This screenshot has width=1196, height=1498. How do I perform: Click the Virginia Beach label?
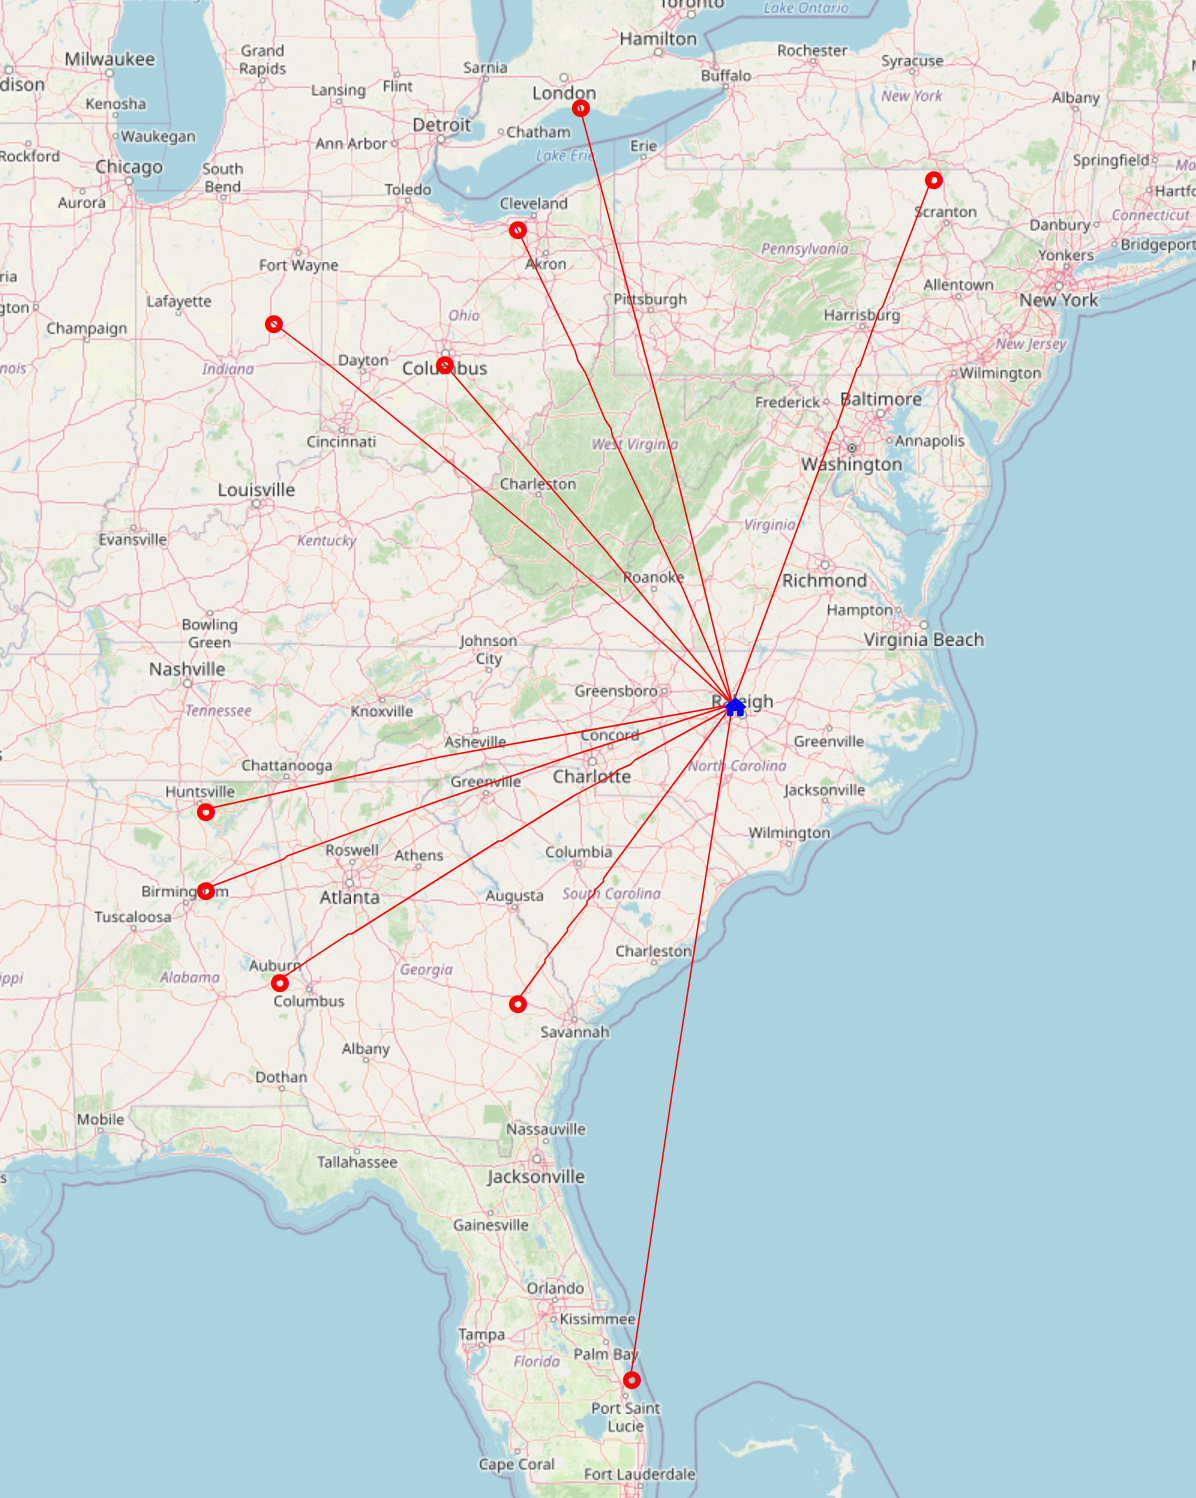point(923,640)
